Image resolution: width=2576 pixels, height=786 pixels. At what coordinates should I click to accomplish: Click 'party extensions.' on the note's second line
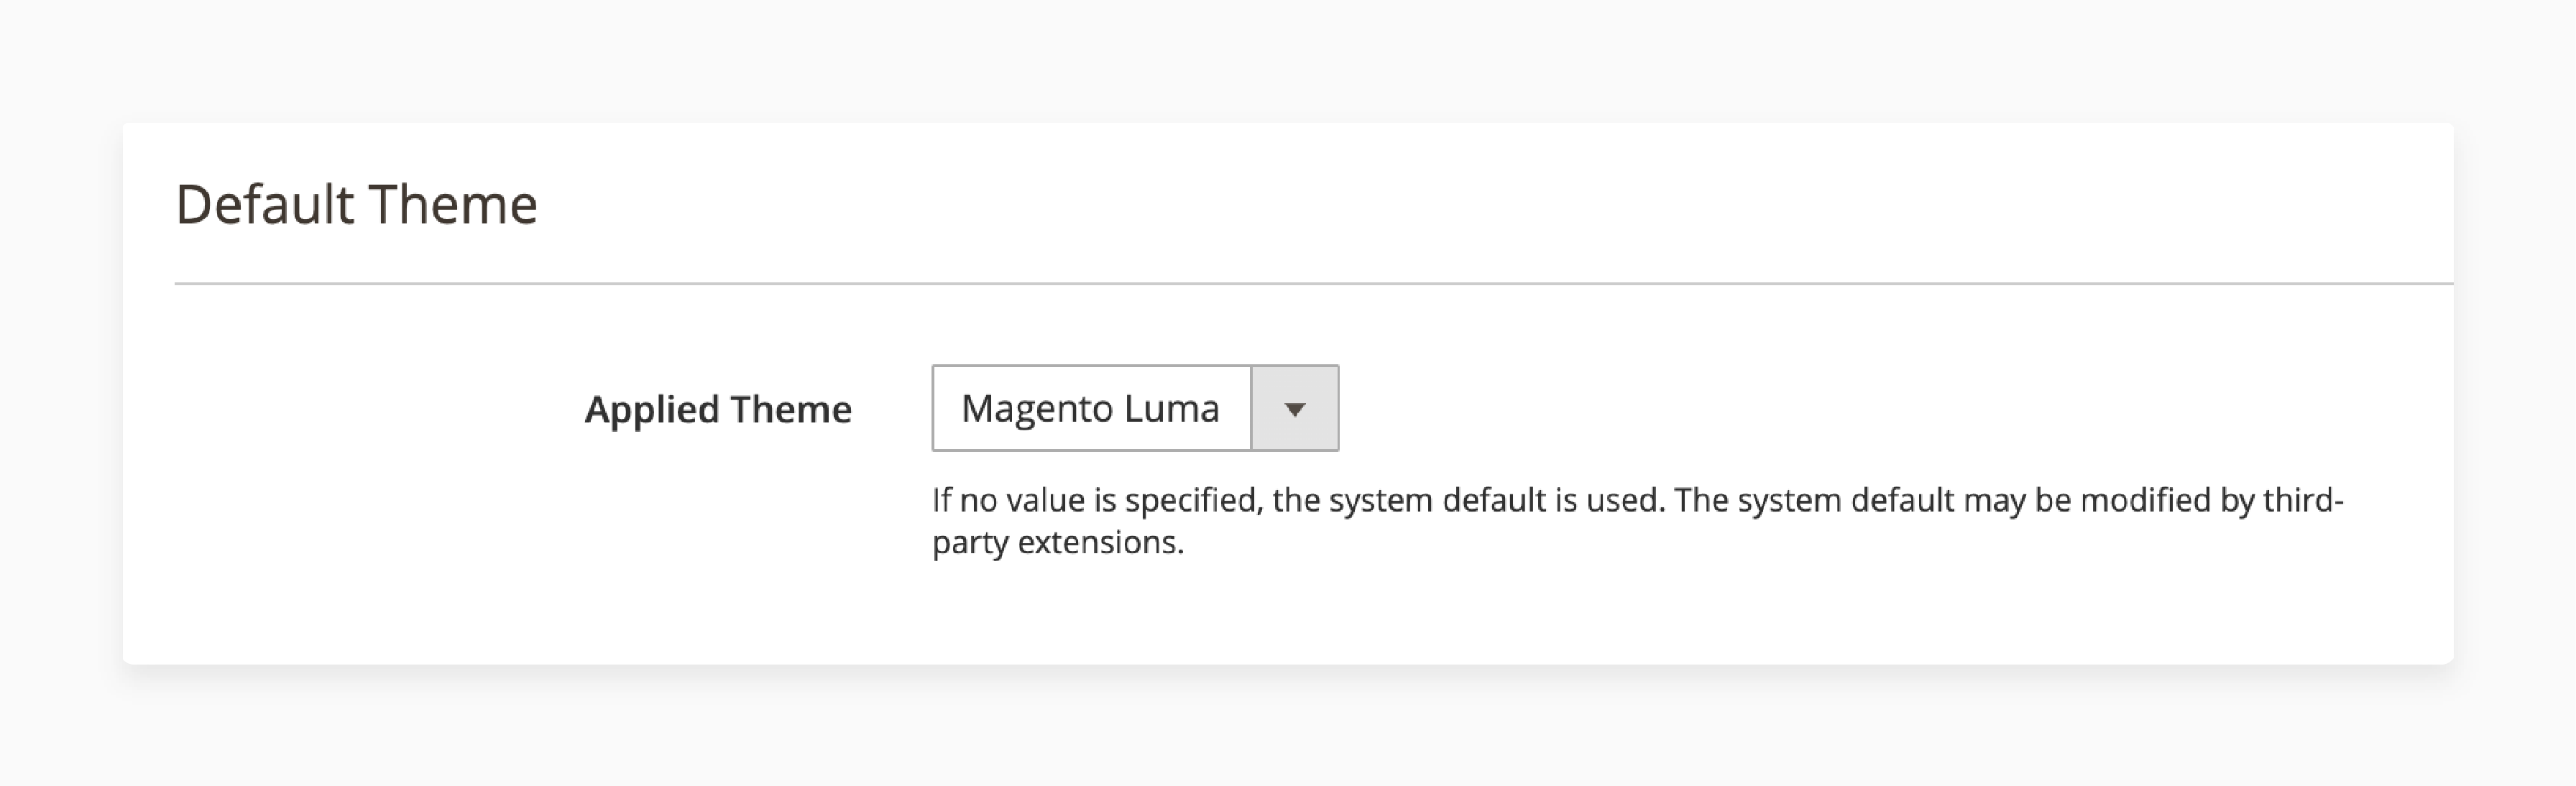point(1058,543)
